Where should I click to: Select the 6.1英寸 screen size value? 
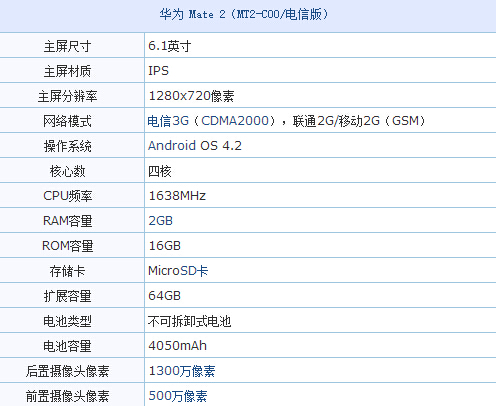point(169,46)
